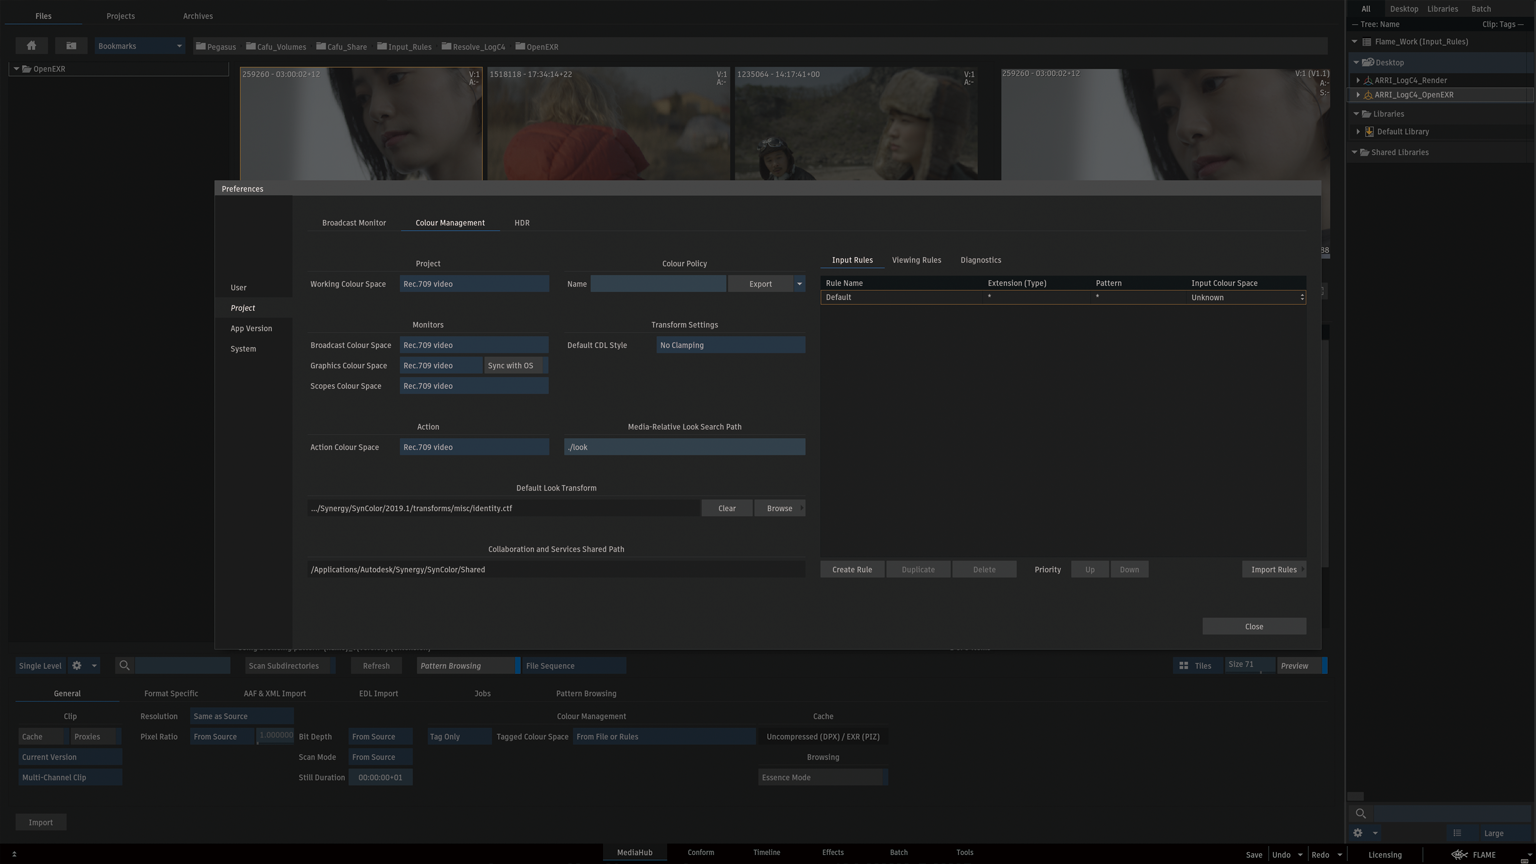Click the Home folder icon
This screenshot has height=864, width=1536.
[31, 46]
